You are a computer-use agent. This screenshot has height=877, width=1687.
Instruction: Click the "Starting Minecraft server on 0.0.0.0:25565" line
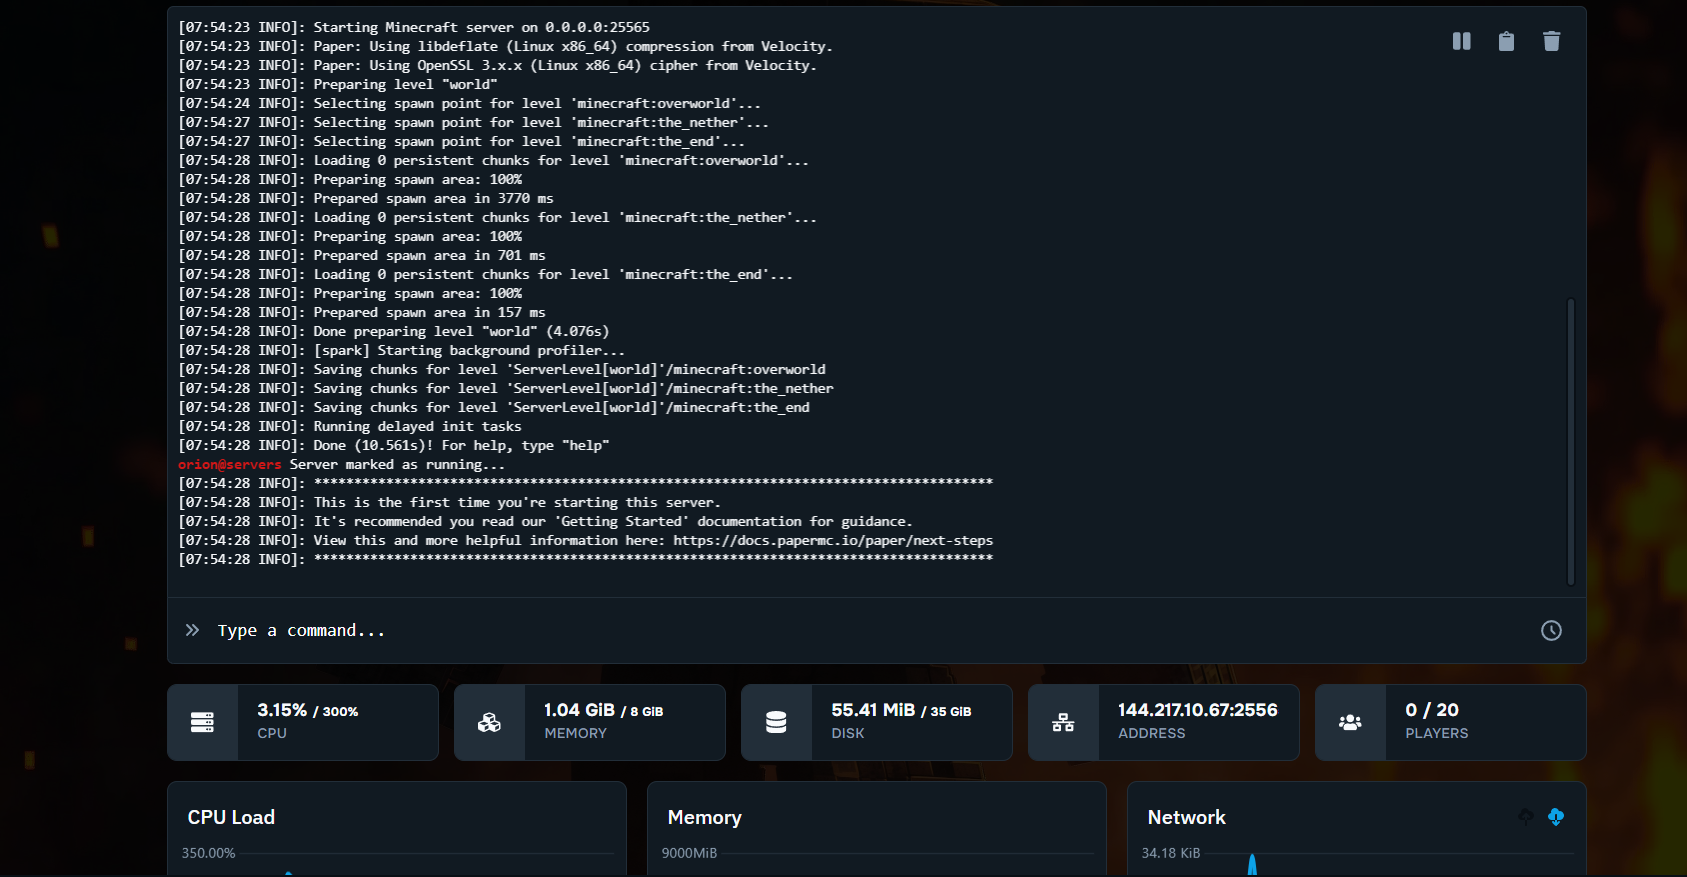(x=414, y=28)
